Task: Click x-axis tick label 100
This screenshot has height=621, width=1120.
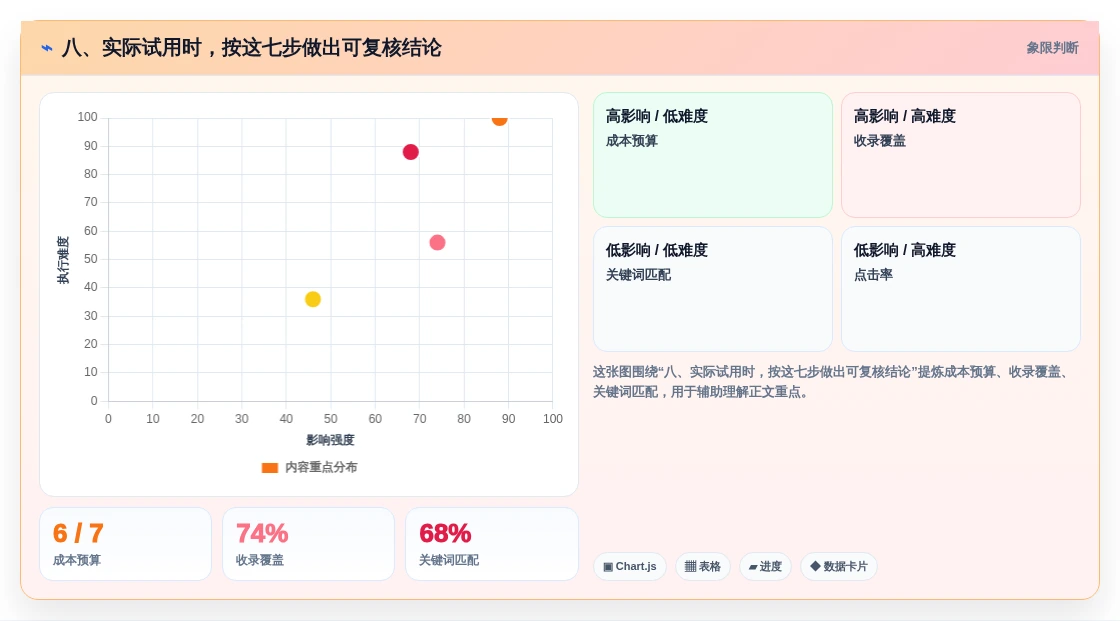Action: point(552,419)
